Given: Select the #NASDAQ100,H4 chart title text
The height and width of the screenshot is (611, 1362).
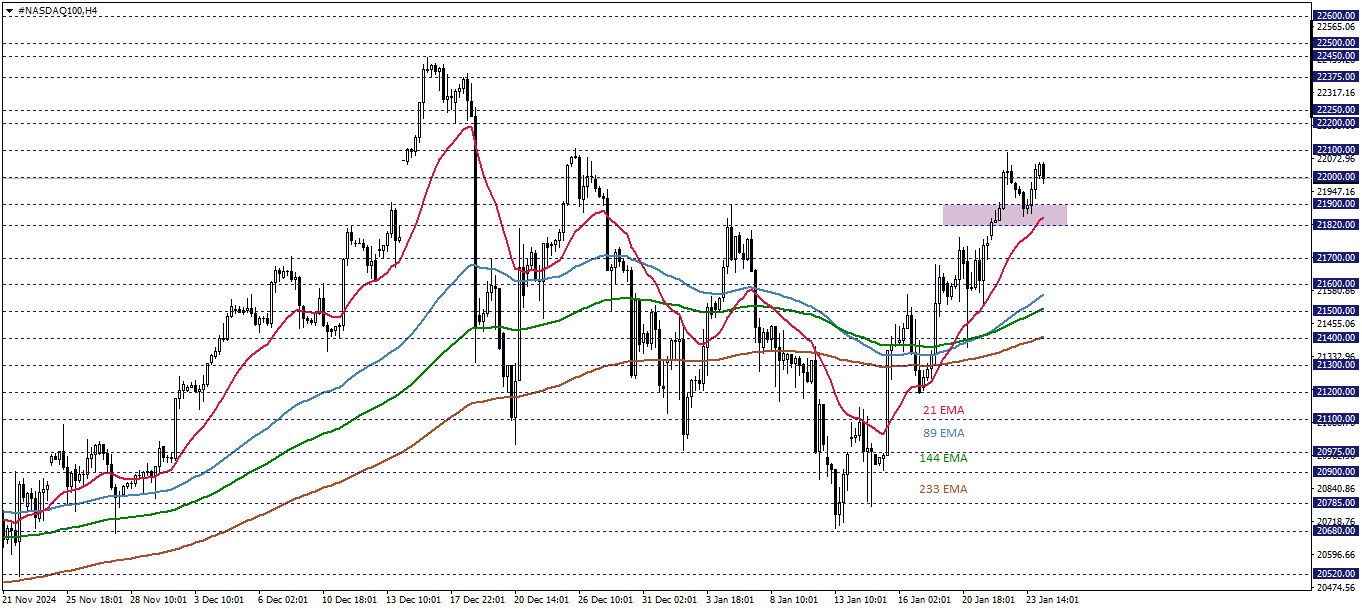Looking at the screenshot, I should pyautogui.click(x=57, y=9).
